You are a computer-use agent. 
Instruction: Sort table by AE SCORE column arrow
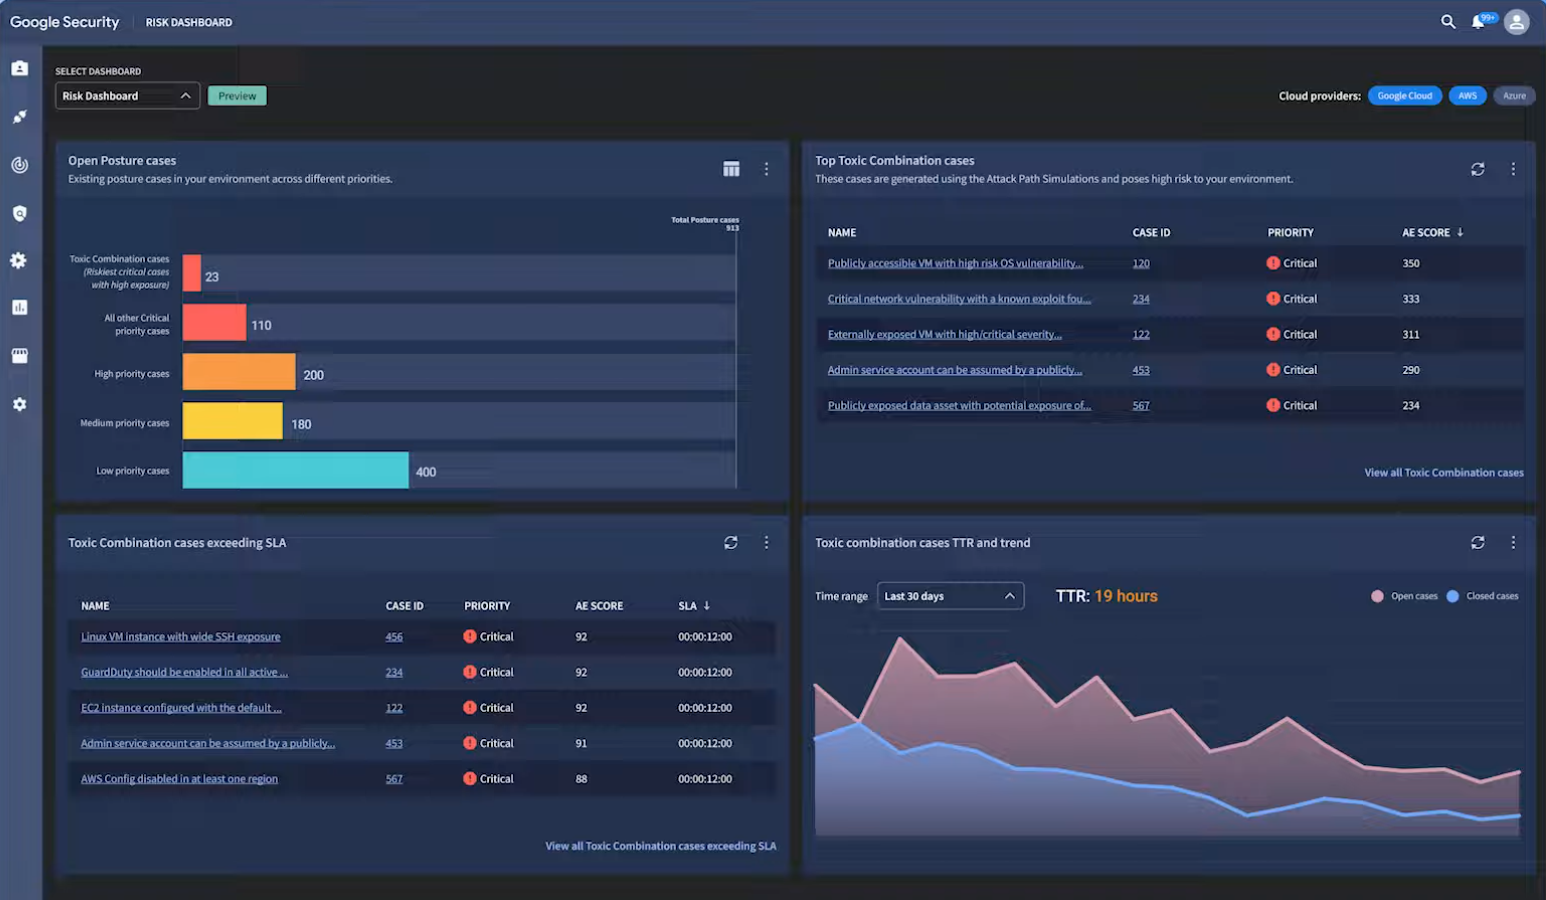[x=1460, y=232]
